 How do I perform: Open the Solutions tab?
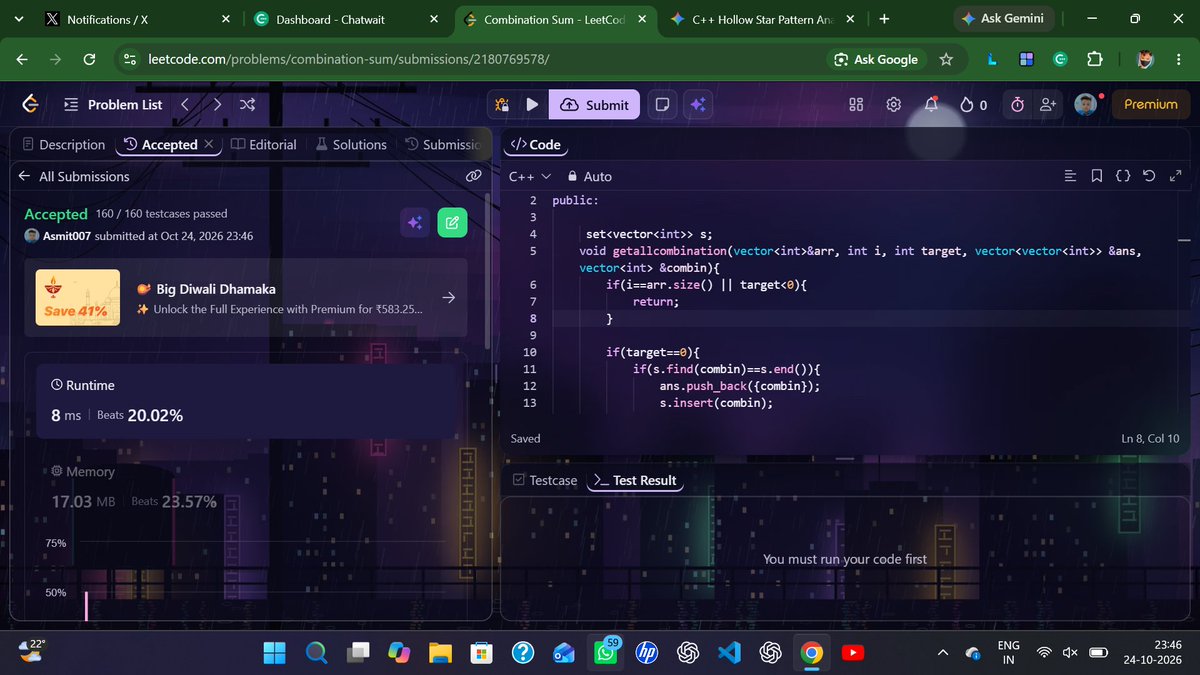tap(351, 144)
